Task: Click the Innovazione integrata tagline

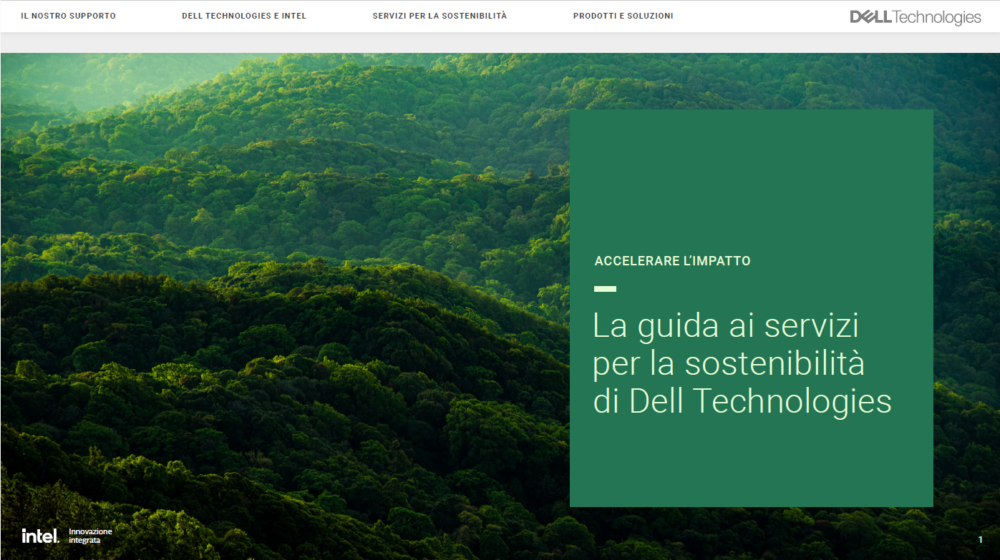Action: point(90,536)
